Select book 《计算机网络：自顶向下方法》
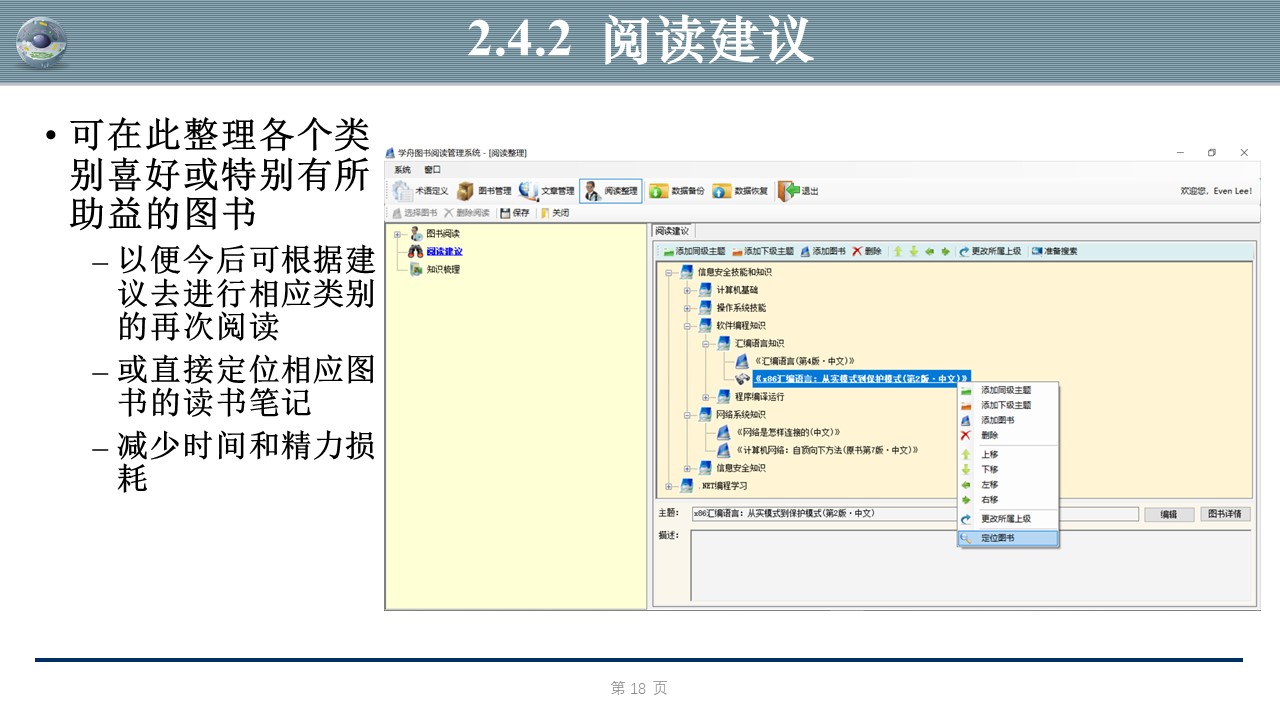 click(826, 450)
